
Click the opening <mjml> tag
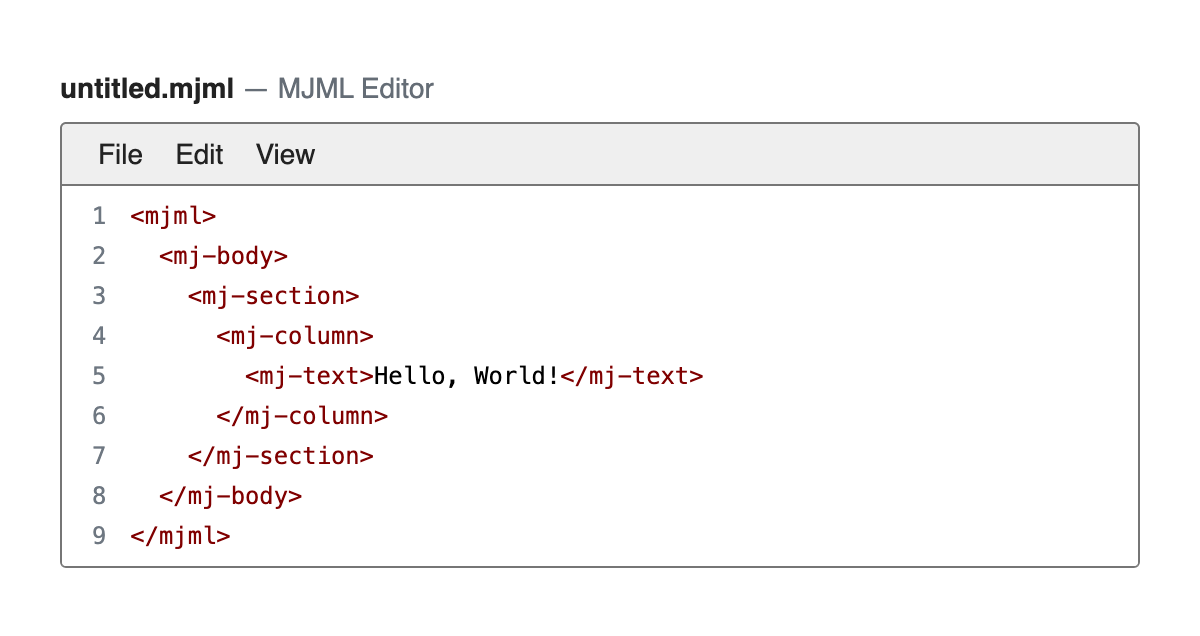point(173,216)
